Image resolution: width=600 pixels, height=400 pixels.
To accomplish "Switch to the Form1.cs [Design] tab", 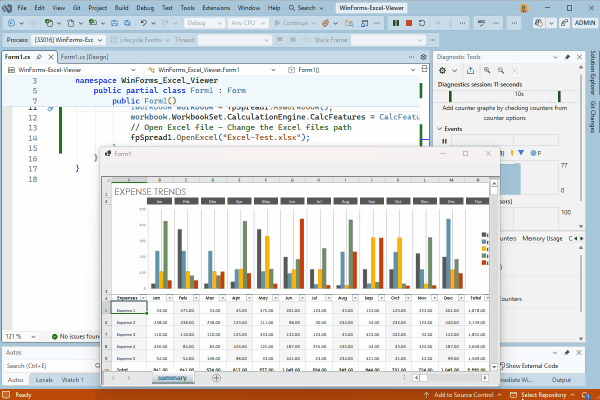I will (x=84, y=57).
